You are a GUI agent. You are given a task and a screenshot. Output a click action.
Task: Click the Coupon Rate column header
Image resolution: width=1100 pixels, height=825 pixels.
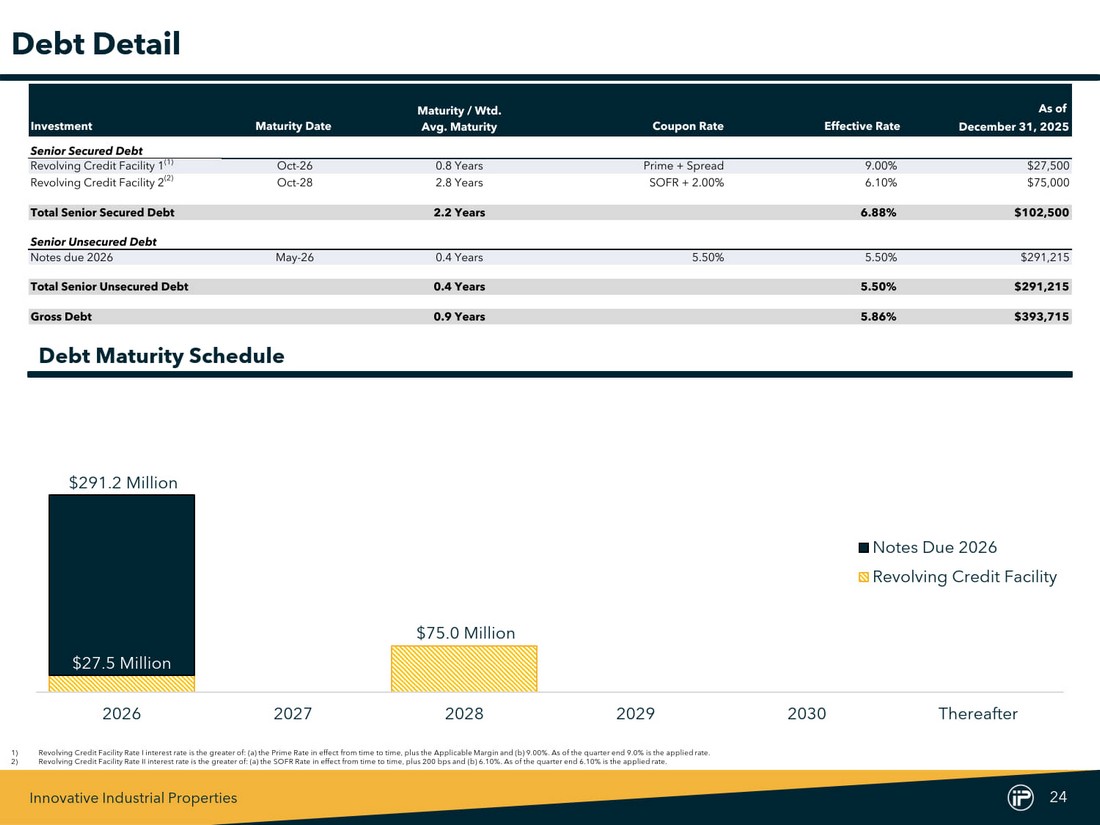(x=688, y=126)
